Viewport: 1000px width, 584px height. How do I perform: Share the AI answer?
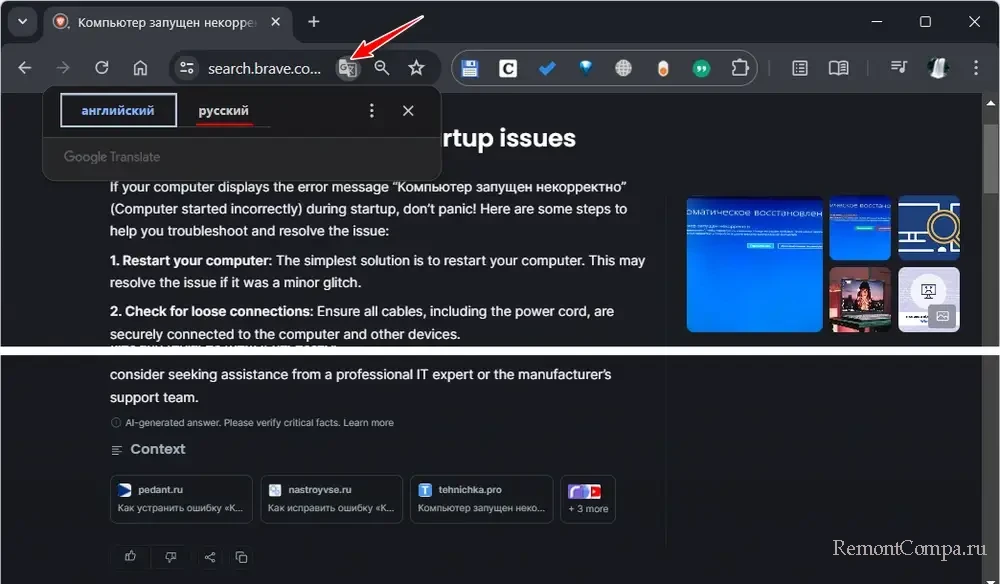(x=209, y=557)
